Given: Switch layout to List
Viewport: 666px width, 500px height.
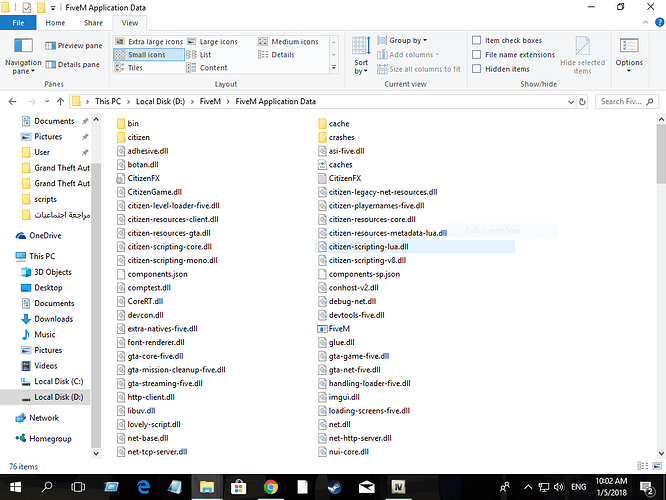Looking at the screenshot, I should coord(199,54).
